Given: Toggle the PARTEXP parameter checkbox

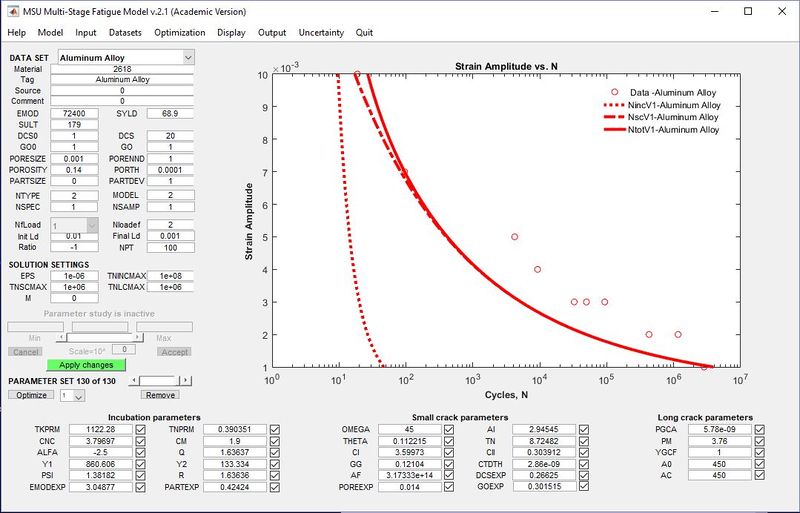Looking at the screenshot, I should (x=275, y=490).
